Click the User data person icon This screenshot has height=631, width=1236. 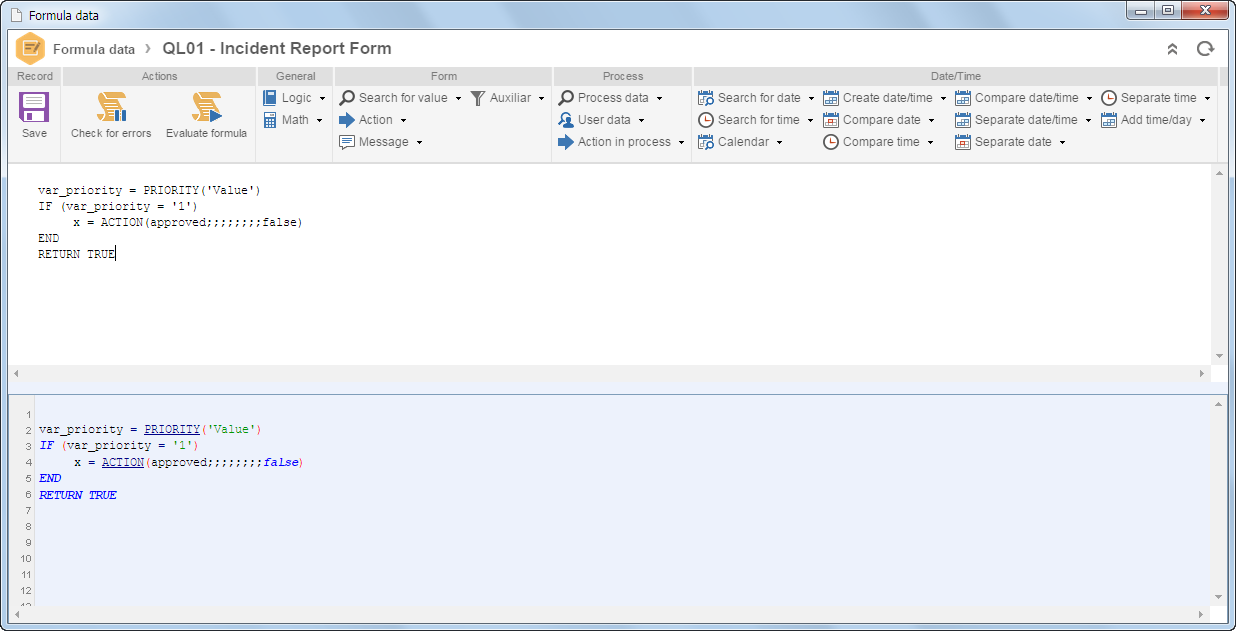tap(566, 120)
